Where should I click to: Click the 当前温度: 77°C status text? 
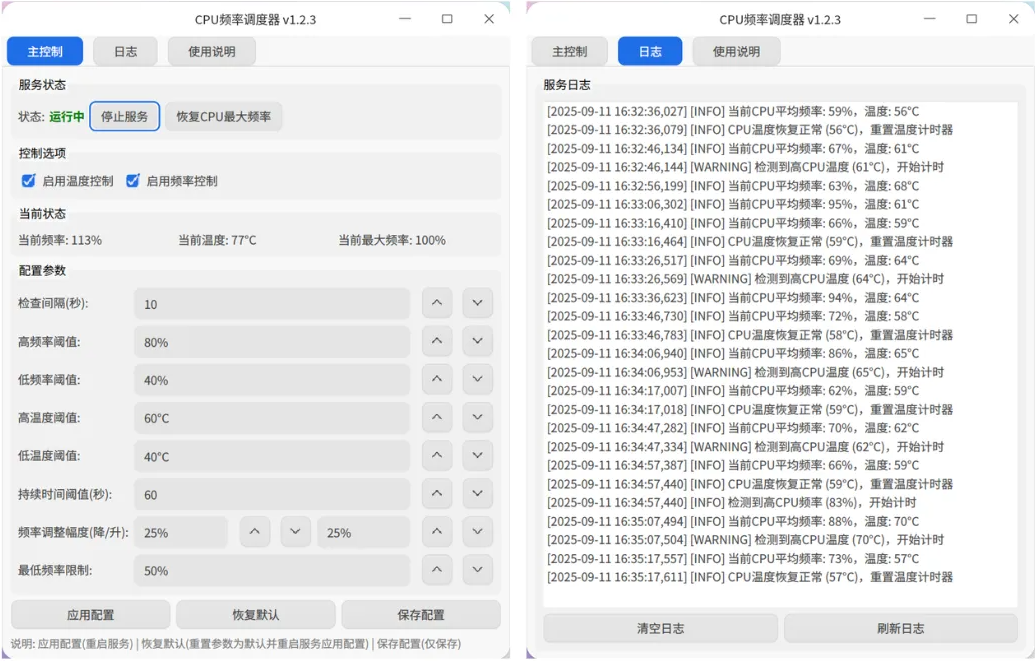click(x=217, y=240)
